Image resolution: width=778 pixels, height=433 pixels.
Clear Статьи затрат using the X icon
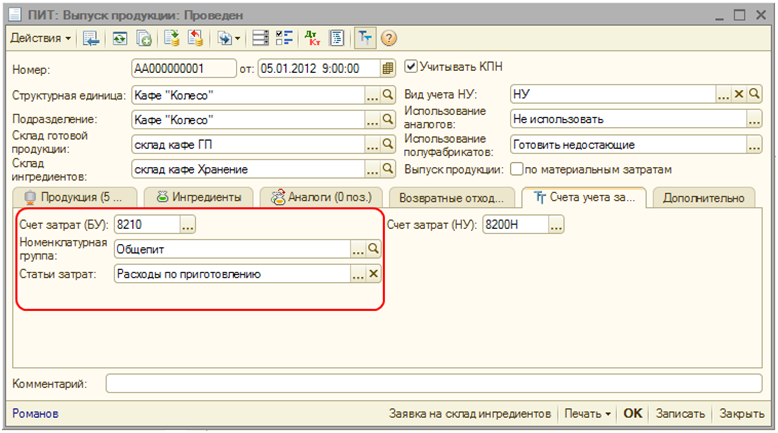click(x=373, y=274)
